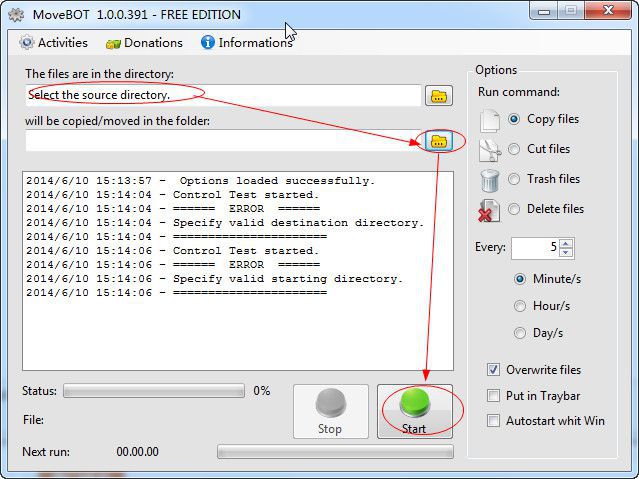Screen dimensions: 639x479
Task: Enable the Autostart whit Win checkbox
Action: pyautogui.click(x=493, y=420)
